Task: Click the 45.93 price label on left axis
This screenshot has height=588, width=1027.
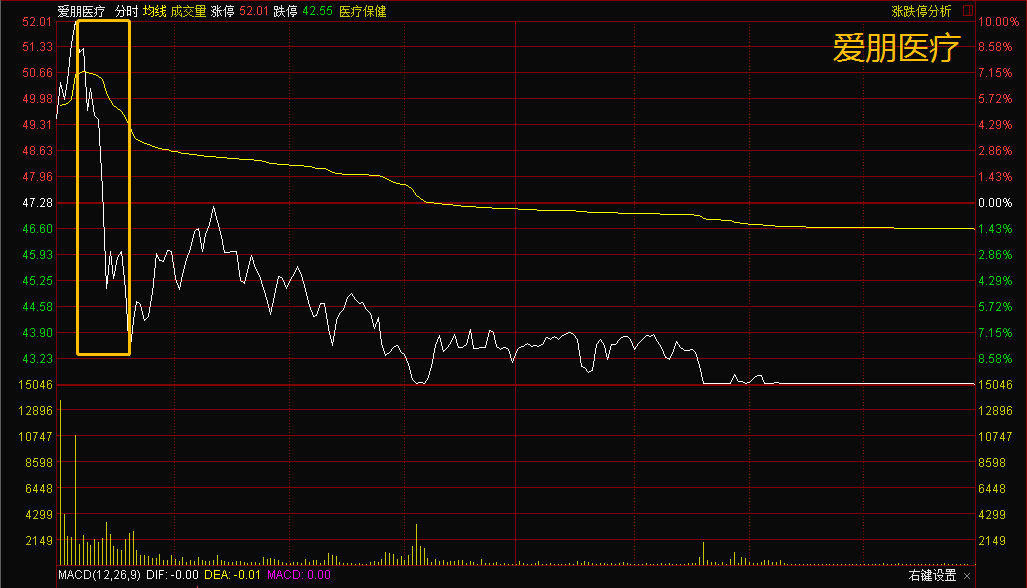Action: click(x=37, y=255)
